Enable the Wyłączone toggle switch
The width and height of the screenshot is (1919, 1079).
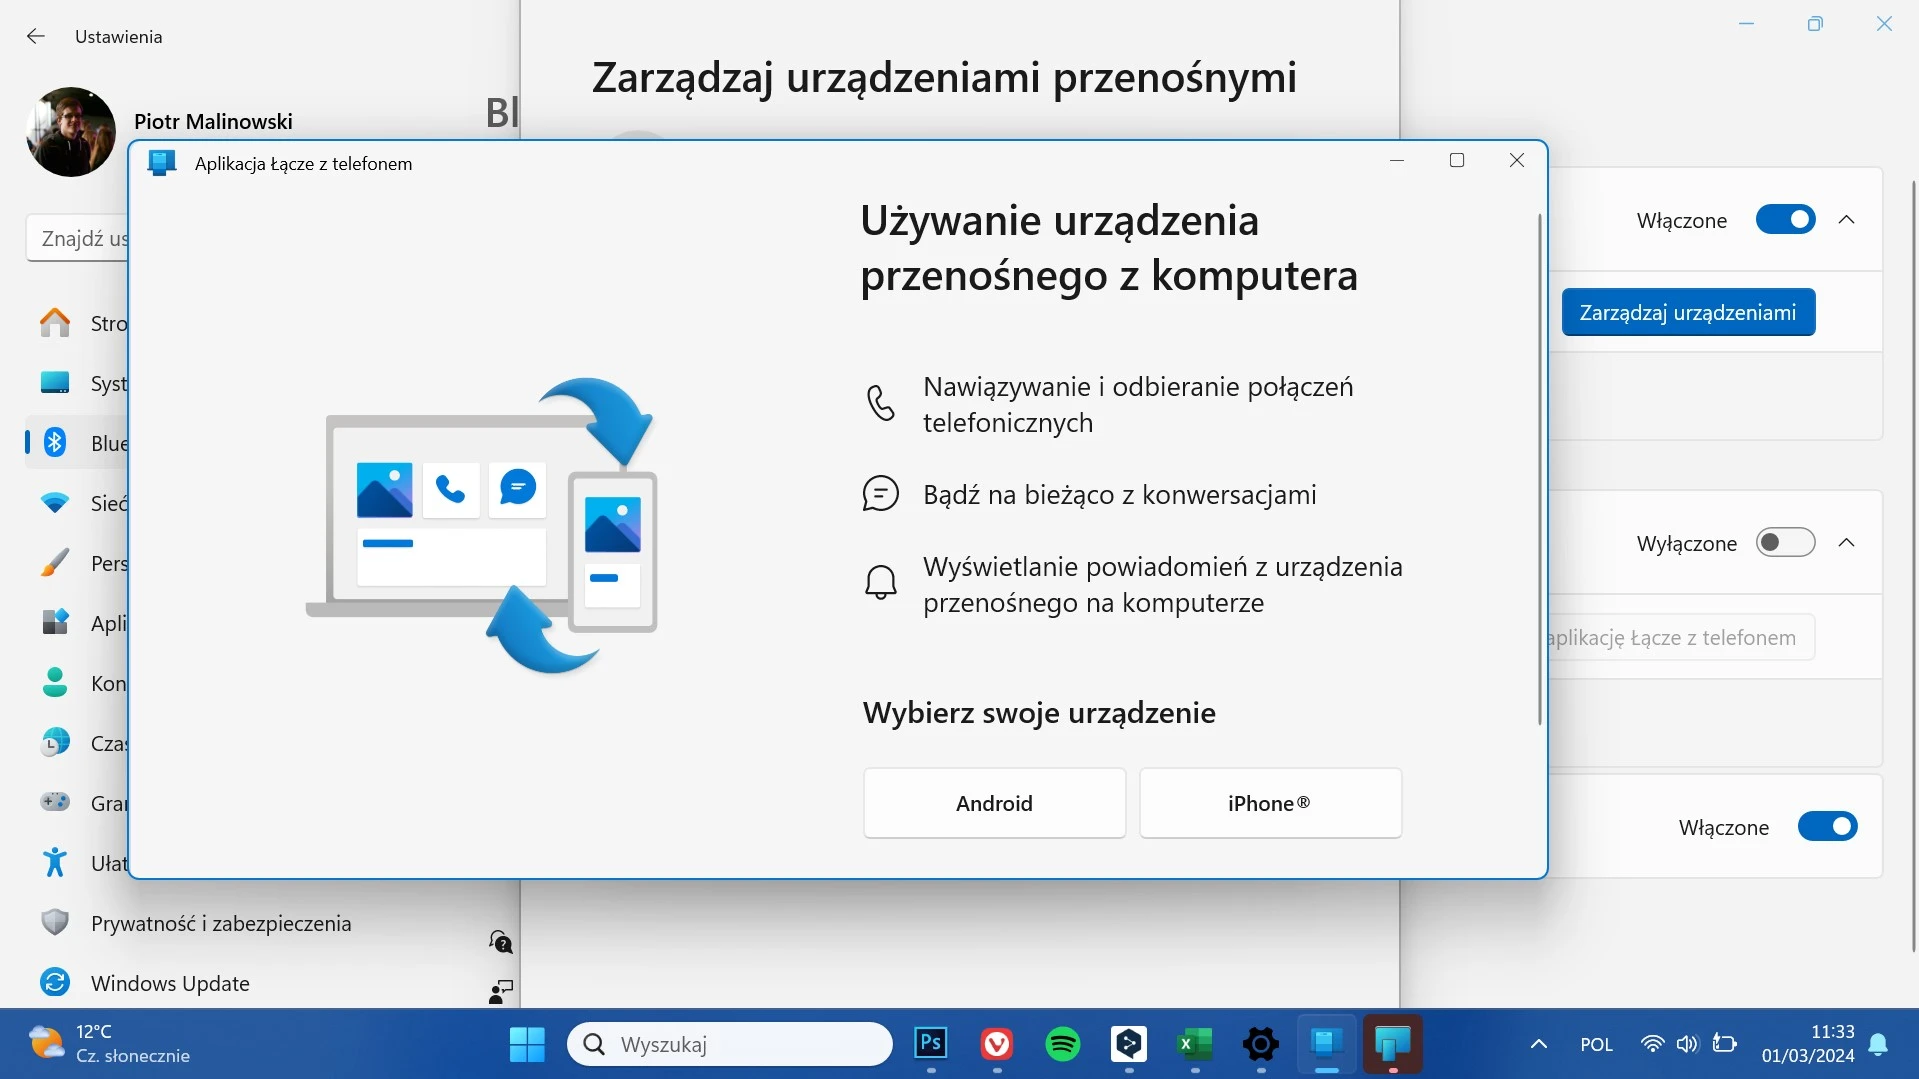tap(1785, 543)
